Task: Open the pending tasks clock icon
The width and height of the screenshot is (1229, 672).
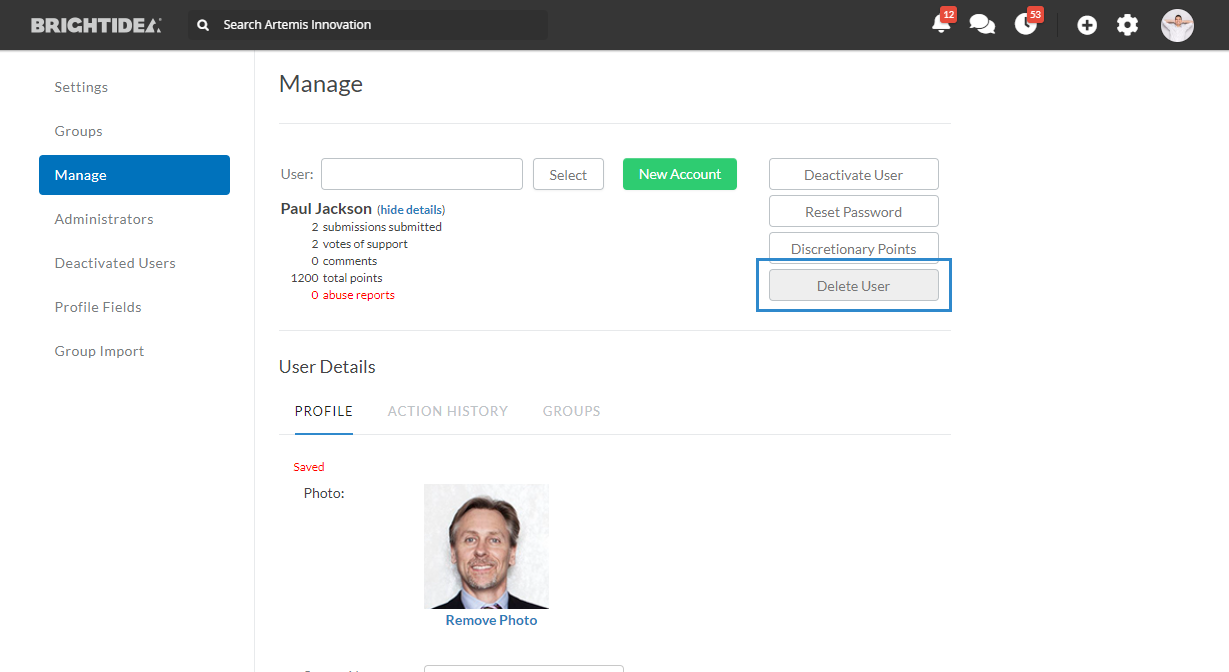Action: point(1026,24)
